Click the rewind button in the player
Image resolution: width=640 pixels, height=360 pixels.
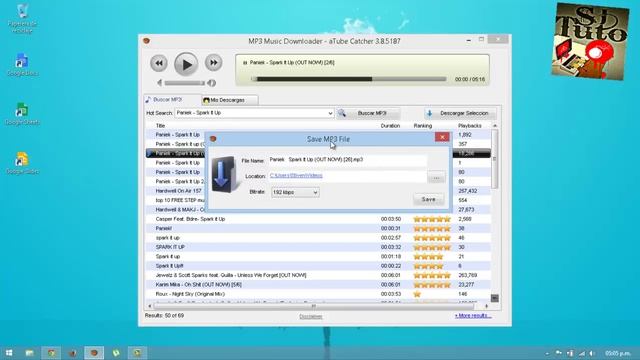click(159, 63)
